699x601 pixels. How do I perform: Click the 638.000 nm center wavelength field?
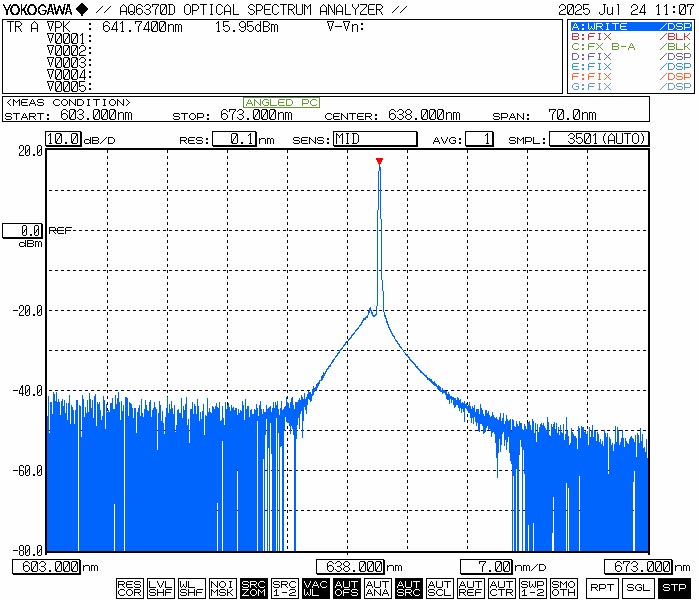[x=350, y=567]
